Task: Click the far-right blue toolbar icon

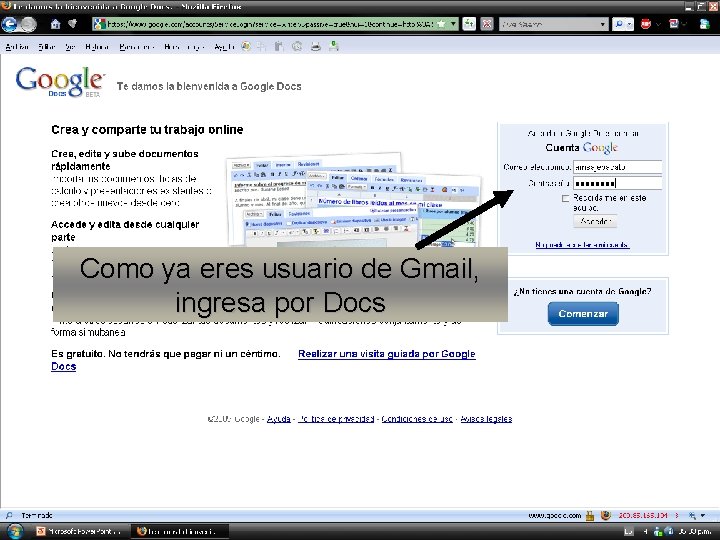Action: [x=704, y=24]
